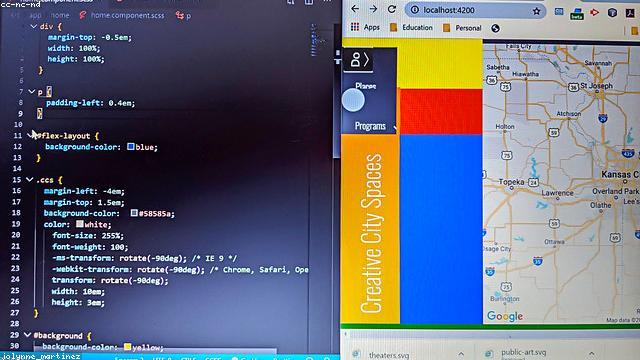This screenshot has width=640, height=360.
Task: Open the #58585a color swatch picker
Action: [x=134, y=213]
